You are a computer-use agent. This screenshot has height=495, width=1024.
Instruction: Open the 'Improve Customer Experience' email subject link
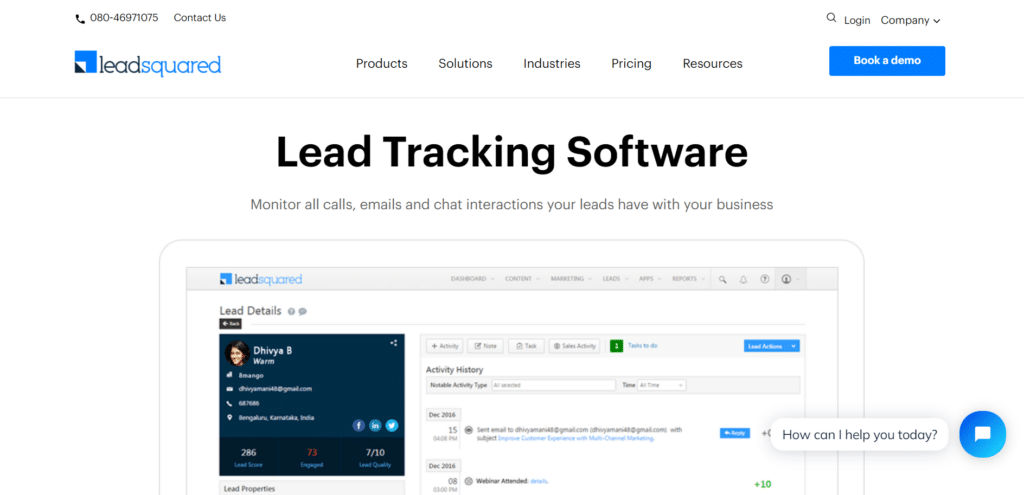576,439
